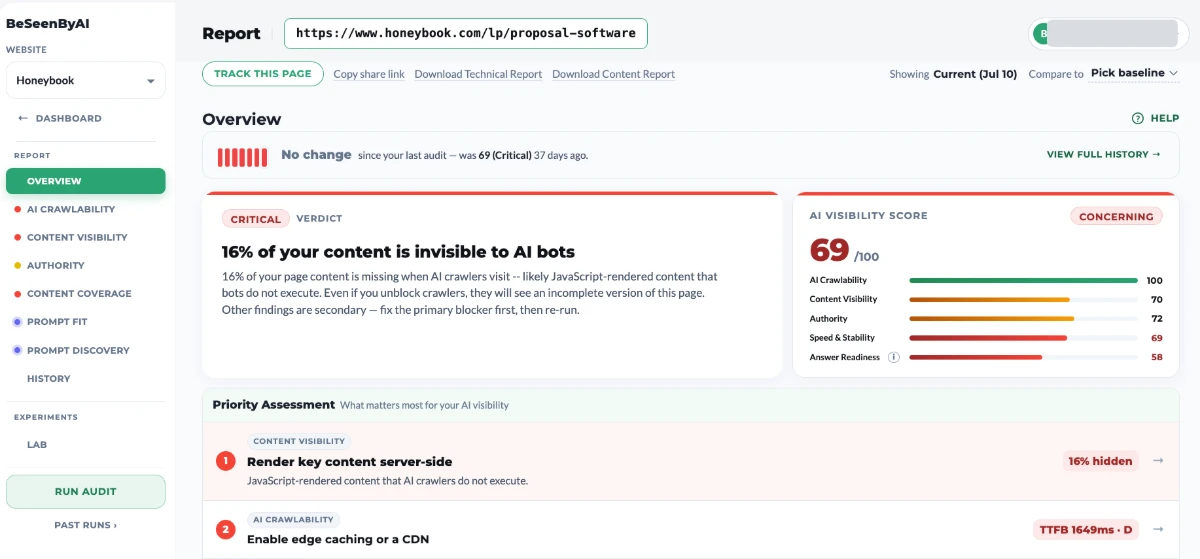Open the Content Visibility sidebar section
This screenshot has height=559, width=1200.
[x=77, y=237]
